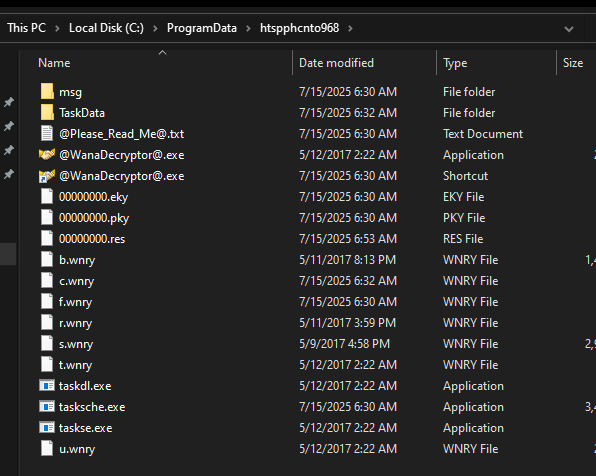Click the 5/11/2017 3:59 PM date cell
The height and width of the screenshot is (476, 596).
pos(347,323)
